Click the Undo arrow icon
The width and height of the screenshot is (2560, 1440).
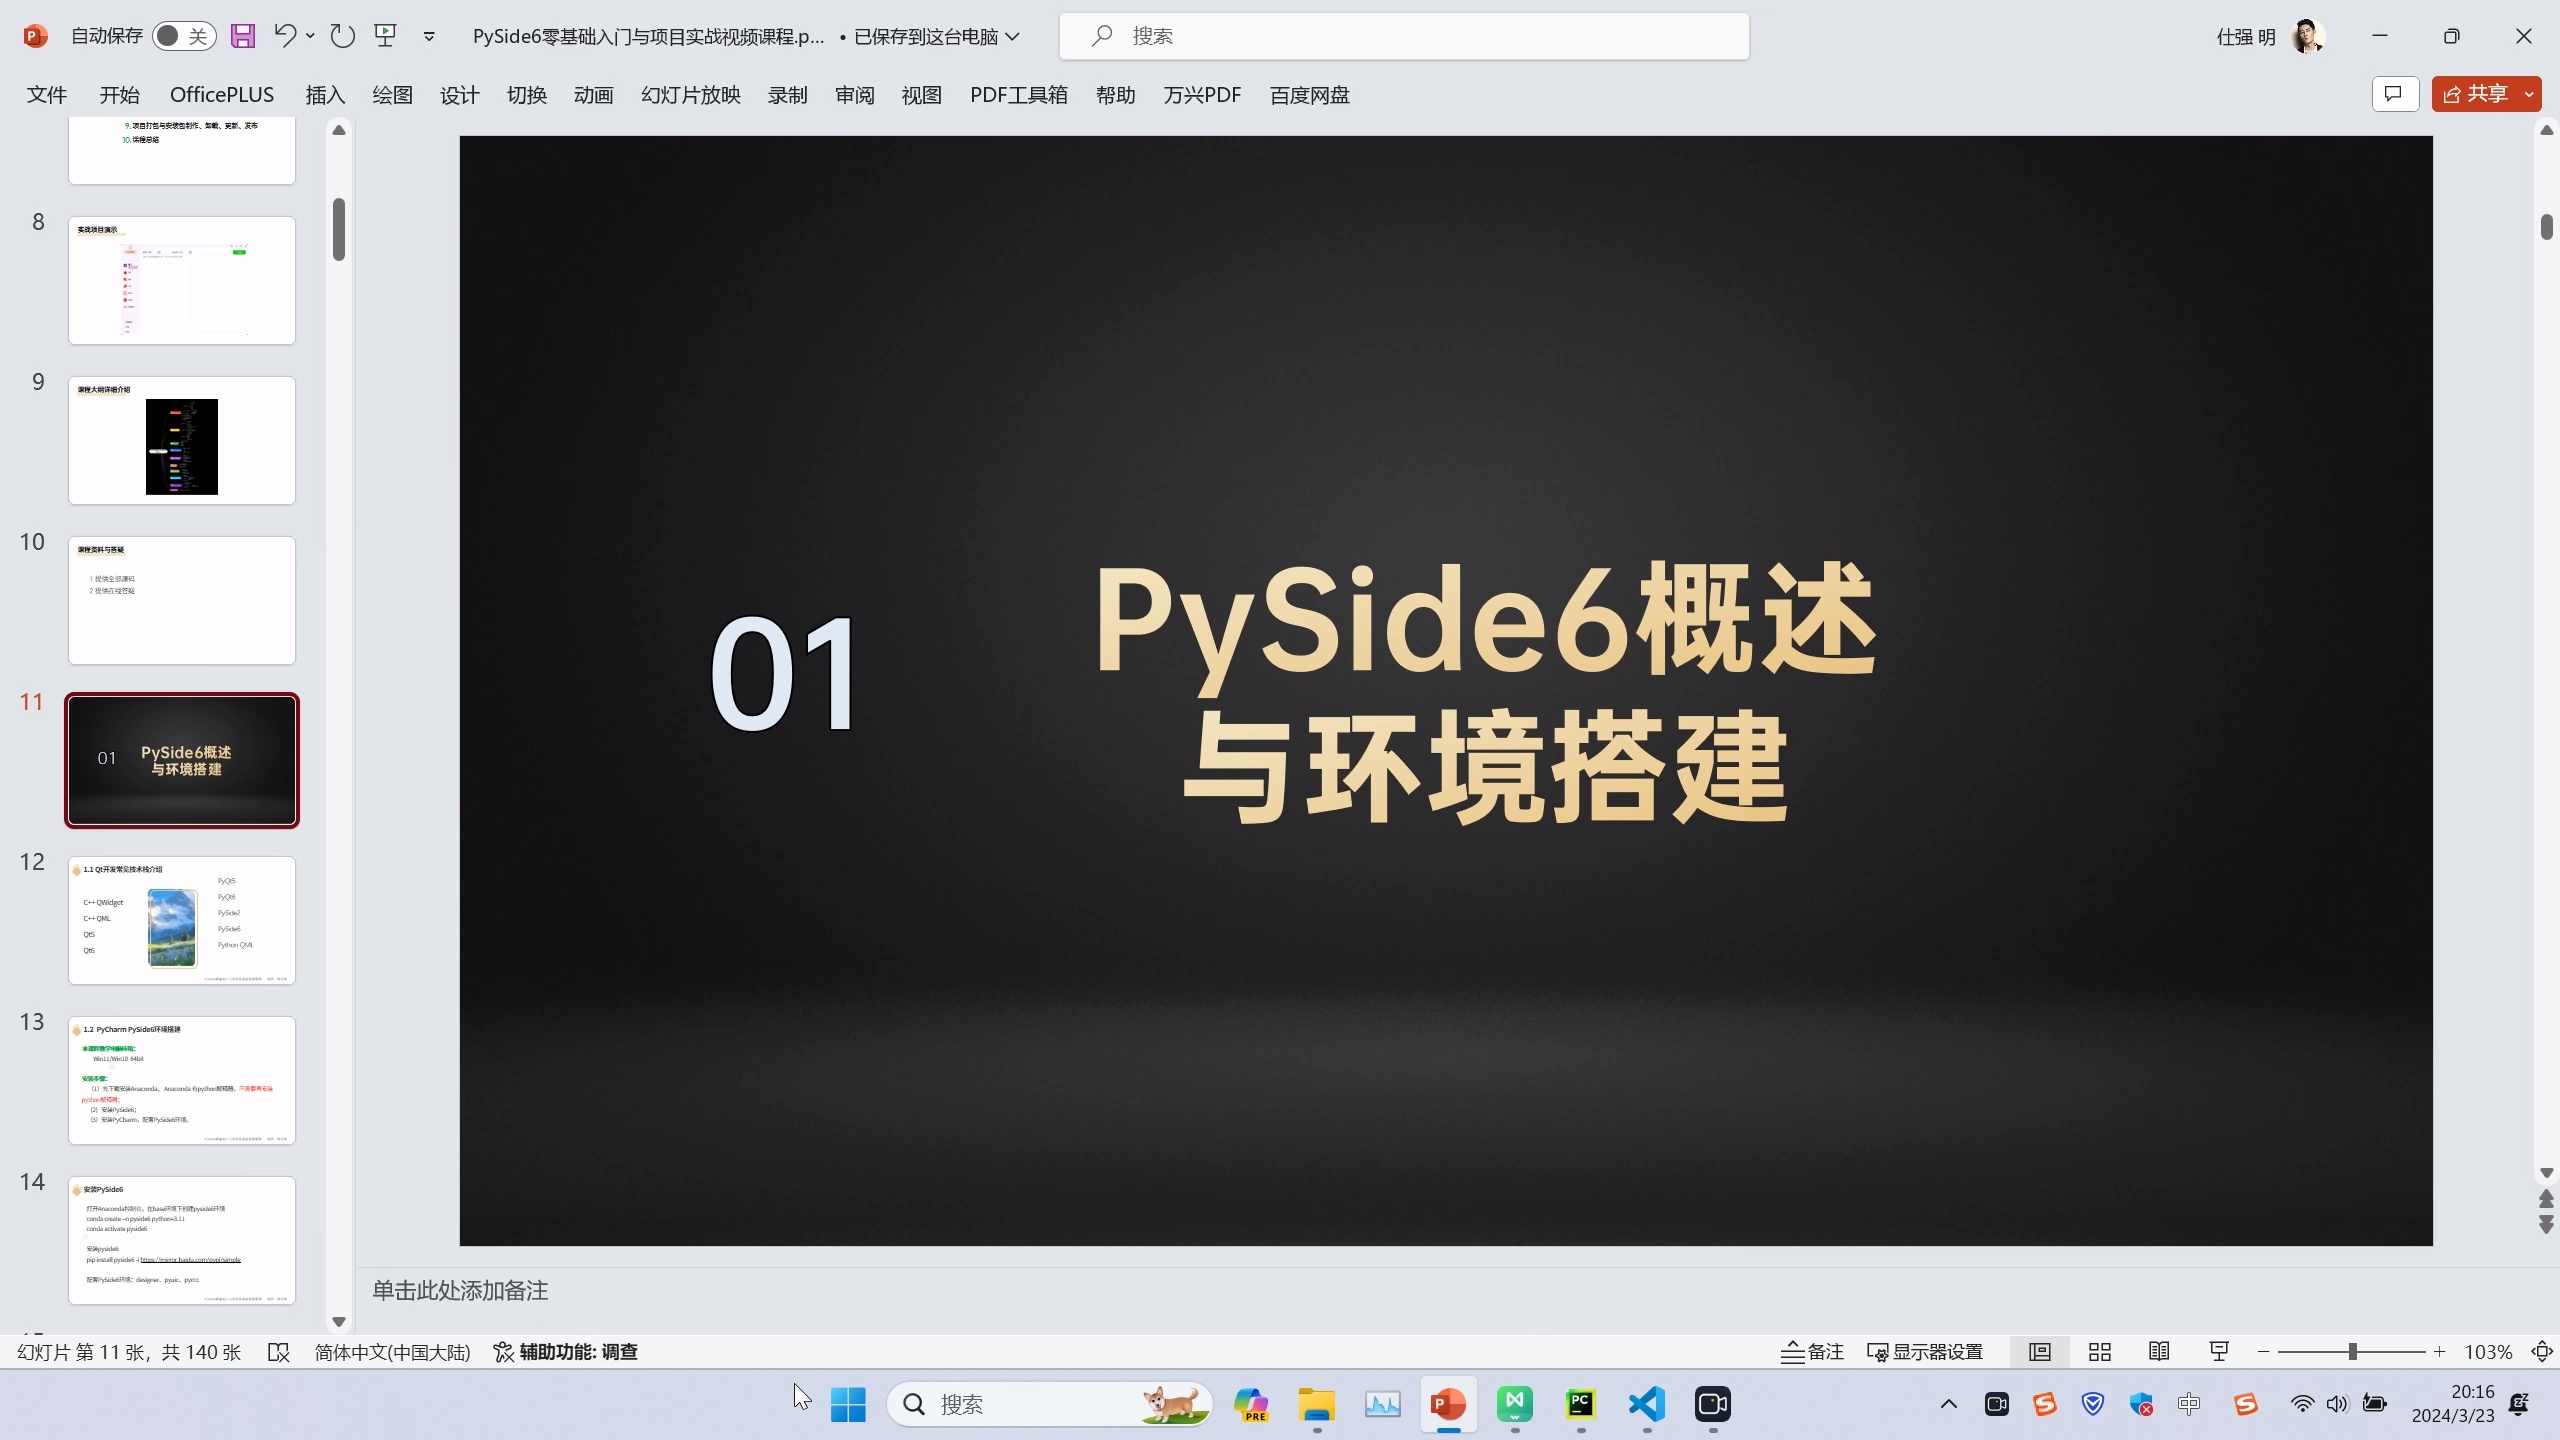pyautogui.click(x=285, y=36)
